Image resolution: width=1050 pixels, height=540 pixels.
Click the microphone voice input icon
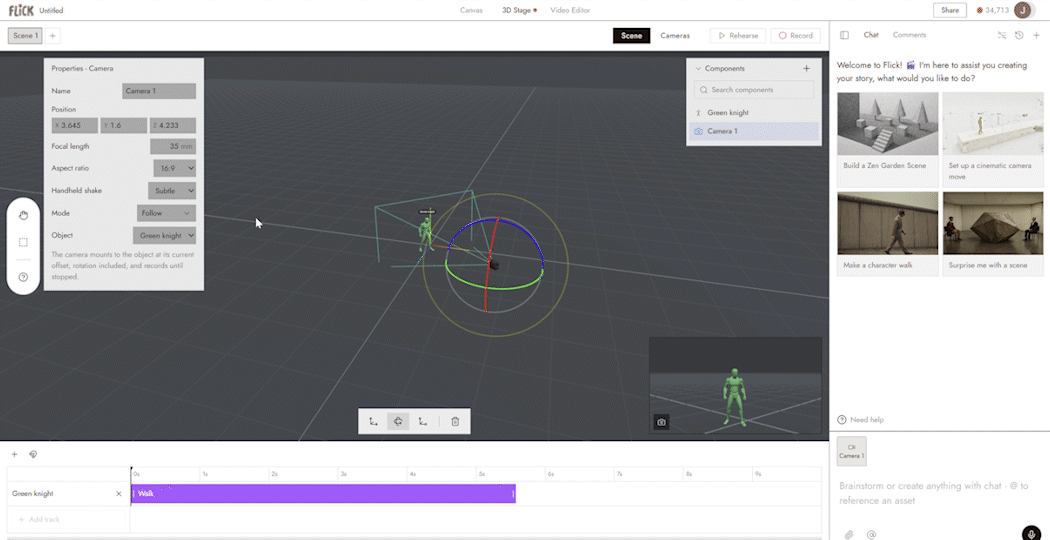pos(1031,533)
